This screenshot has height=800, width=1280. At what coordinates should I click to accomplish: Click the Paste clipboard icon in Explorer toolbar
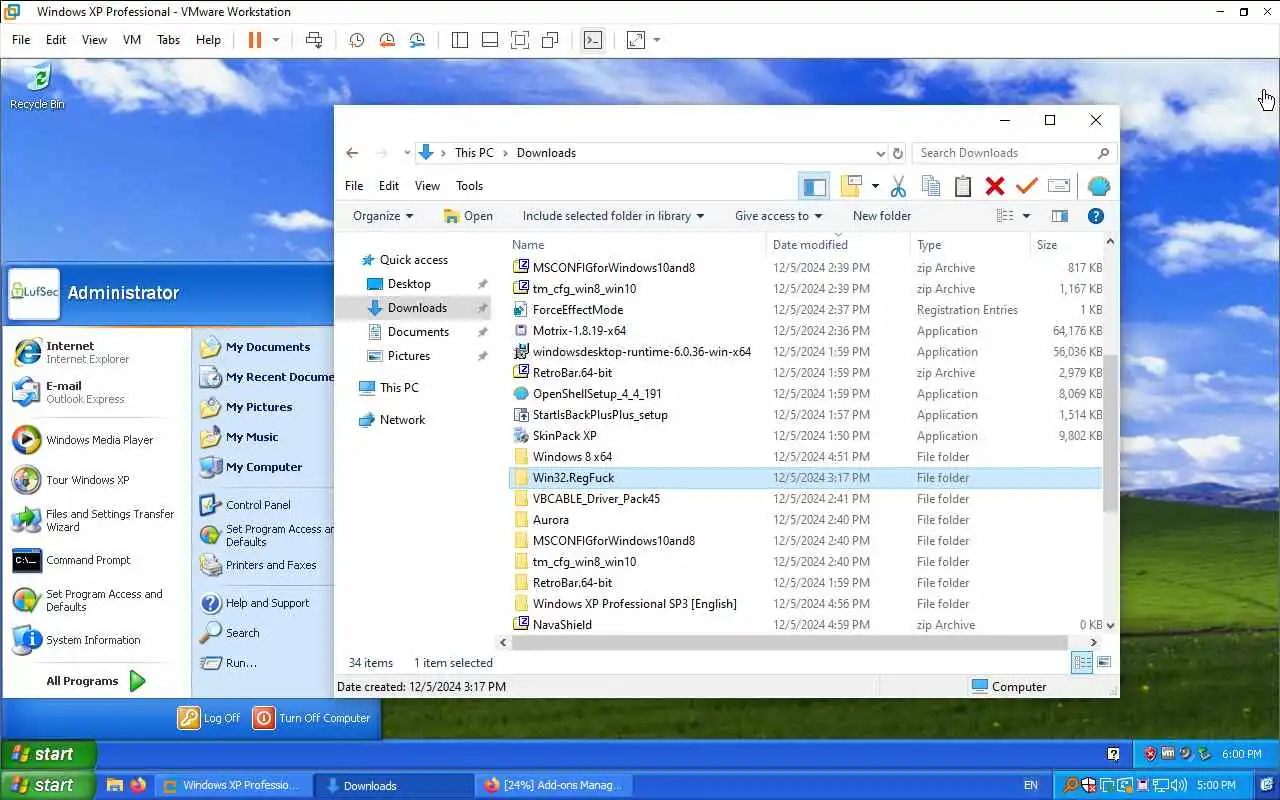tap(962, 186)
